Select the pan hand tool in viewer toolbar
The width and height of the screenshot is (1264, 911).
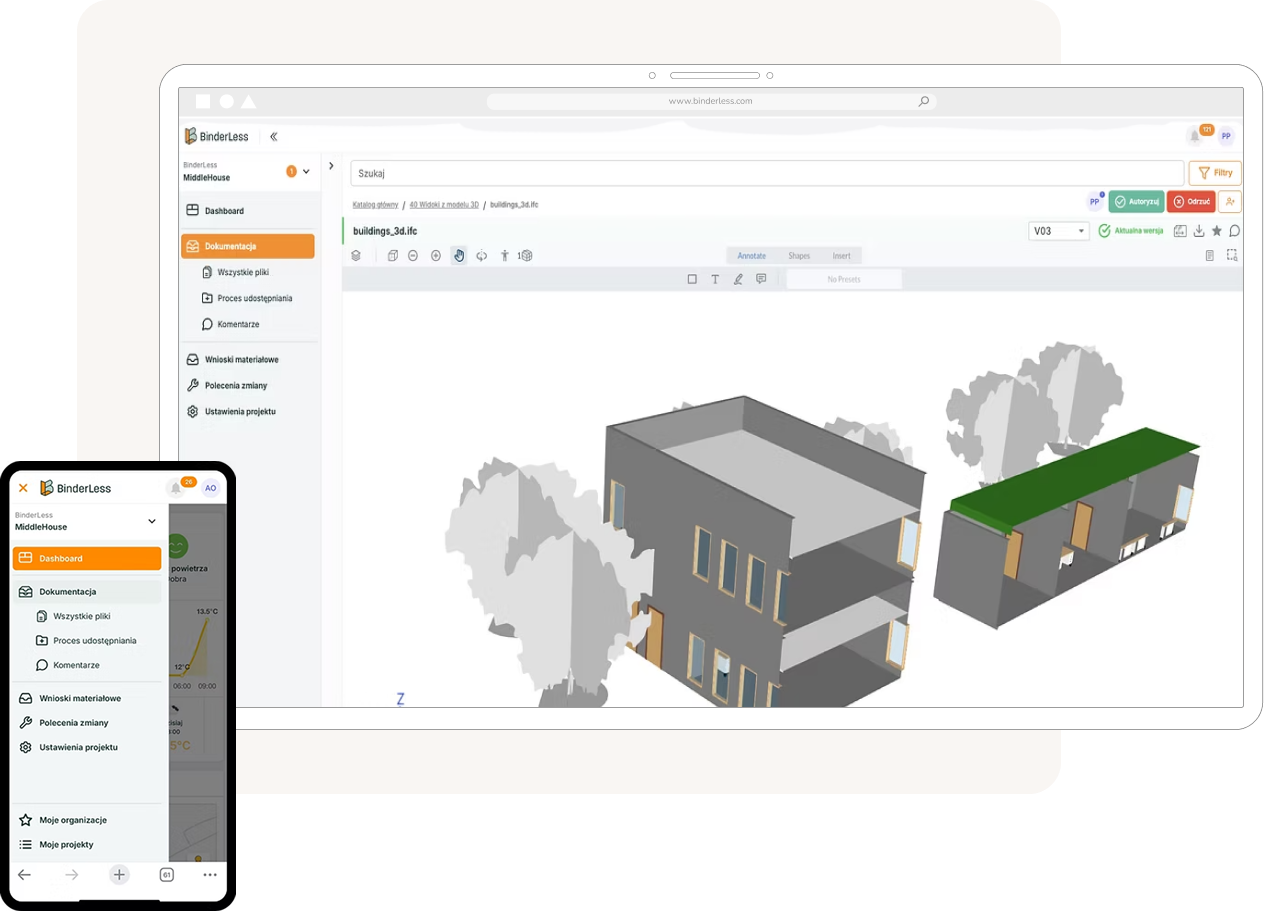pos(459,256)
